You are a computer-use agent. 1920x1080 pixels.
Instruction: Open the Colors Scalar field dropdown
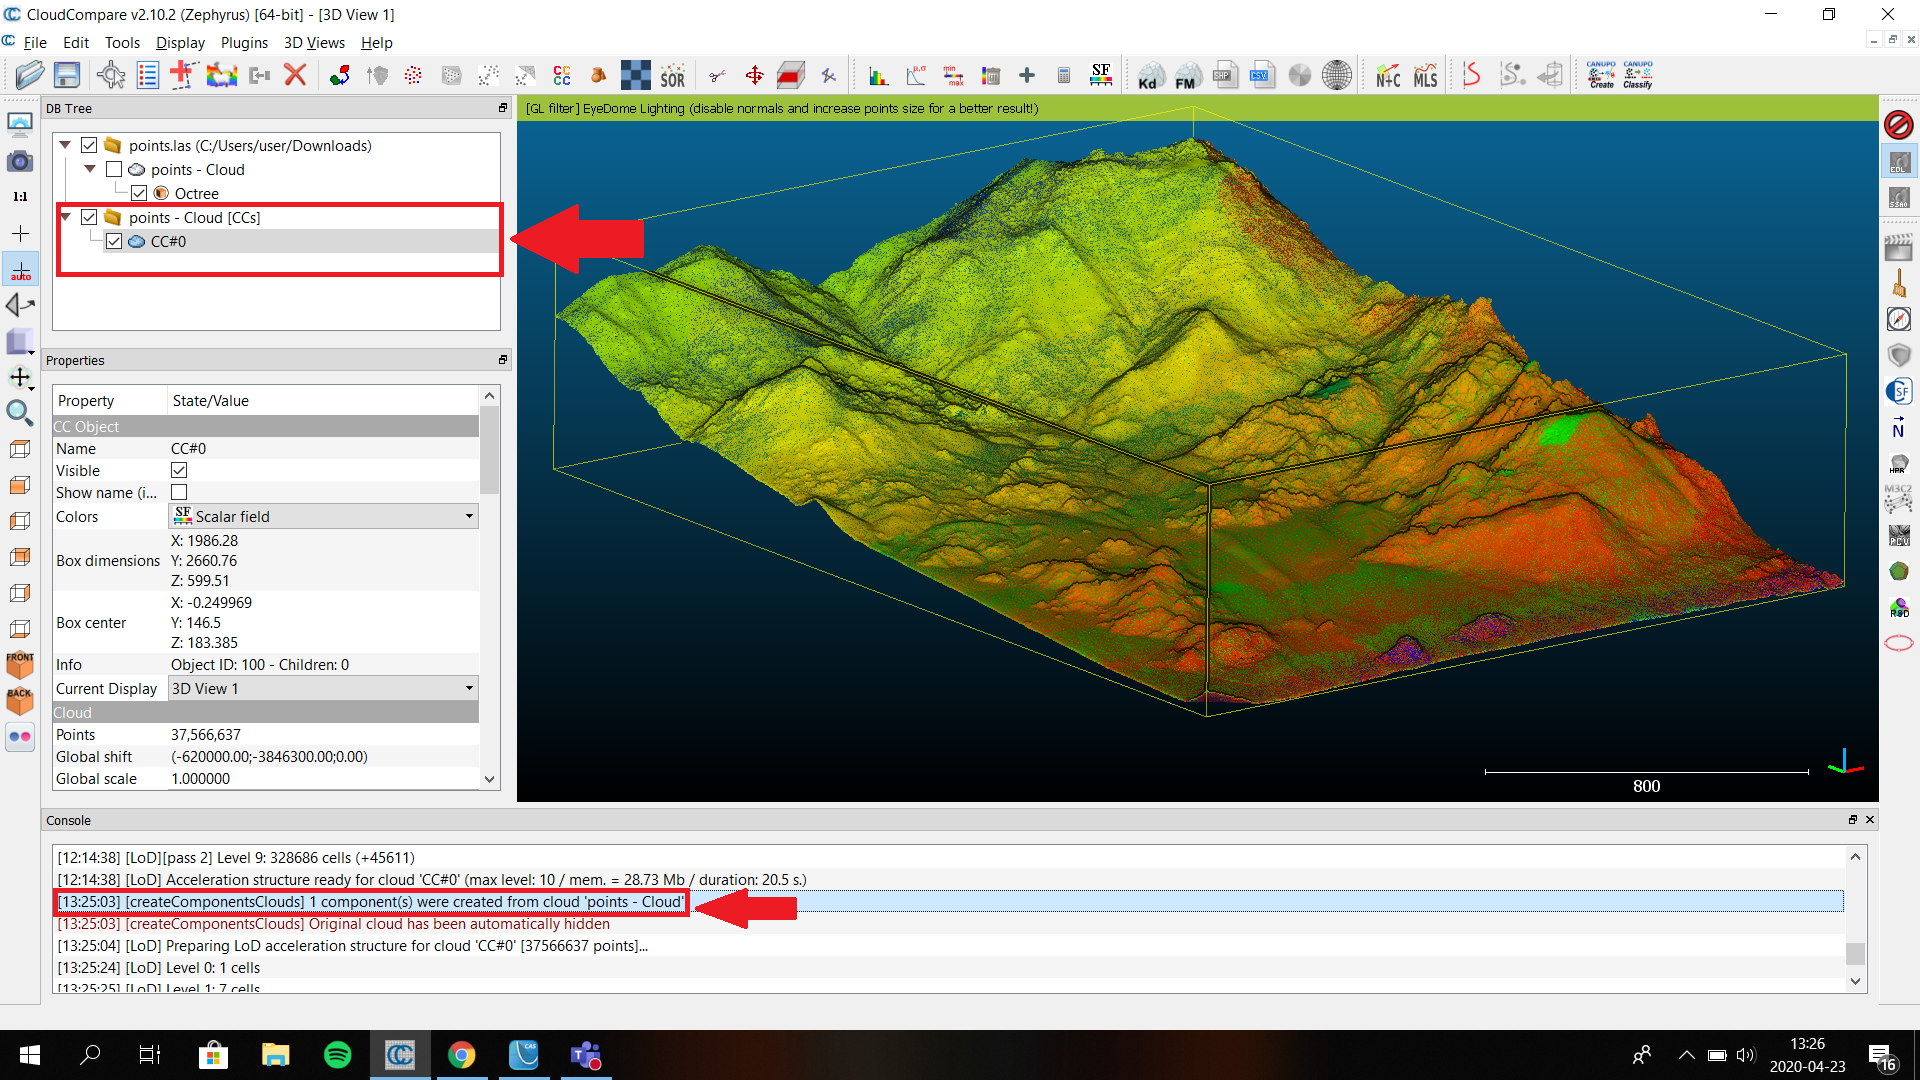323,516
